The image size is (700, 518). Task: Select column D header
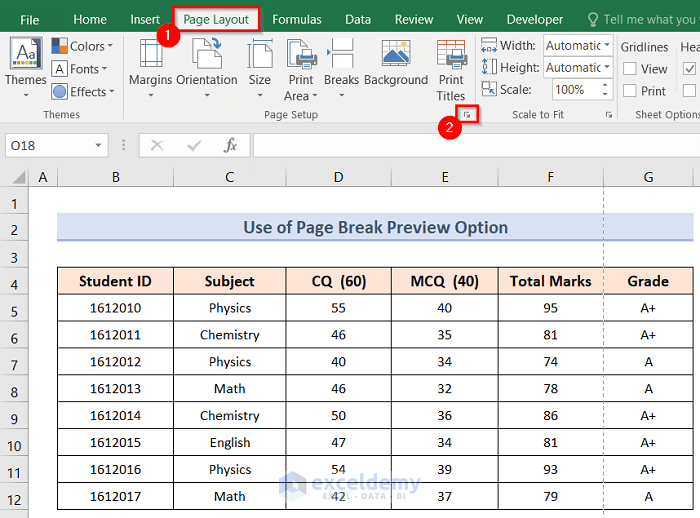pyautogui.click(x=338, y=177)
